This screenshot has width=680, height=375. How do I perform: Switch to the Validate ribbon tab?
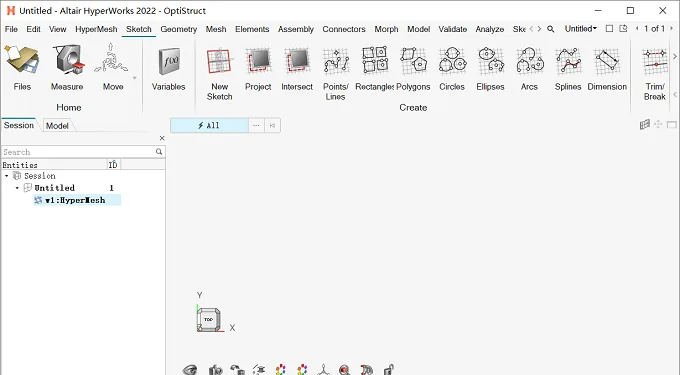(453, 29)
